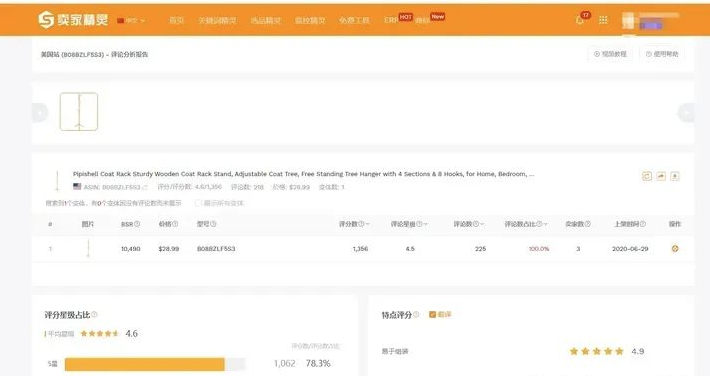The image size is (710, 376).
Task: Select the coat rack variant thumbnail
Action: (x=79, y=111)
